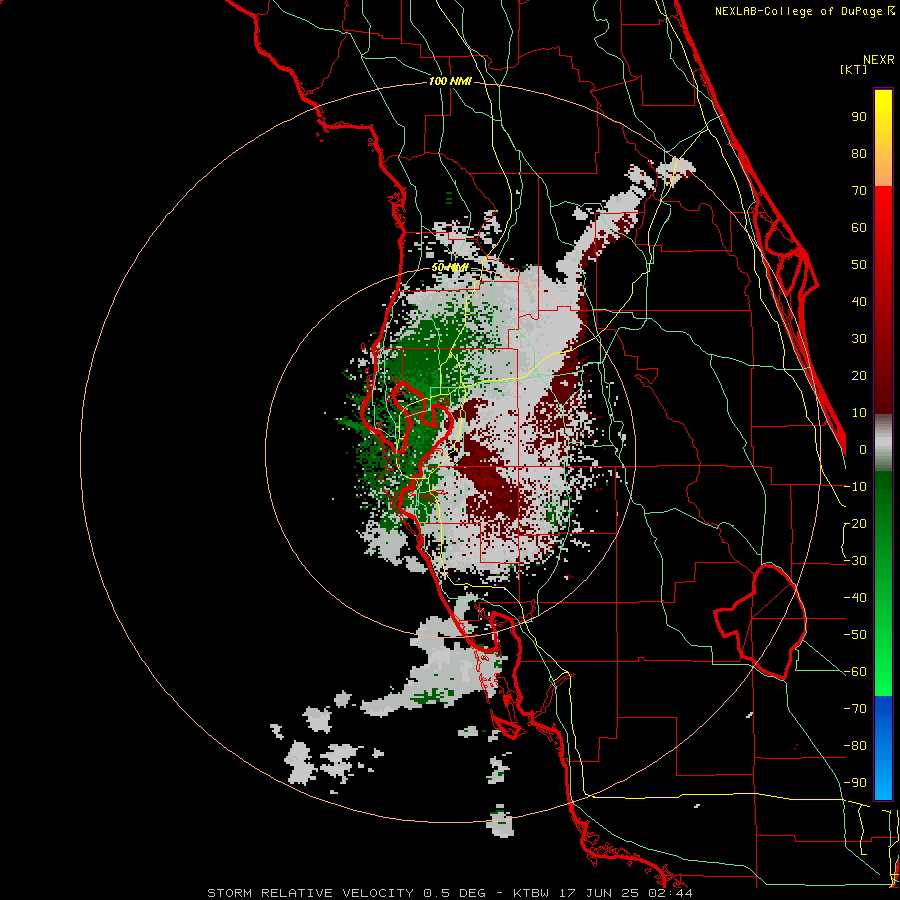Click the 90 value on velocity scale
The image size is (900, 900).
pyautogui.click(x=859, y=117)
